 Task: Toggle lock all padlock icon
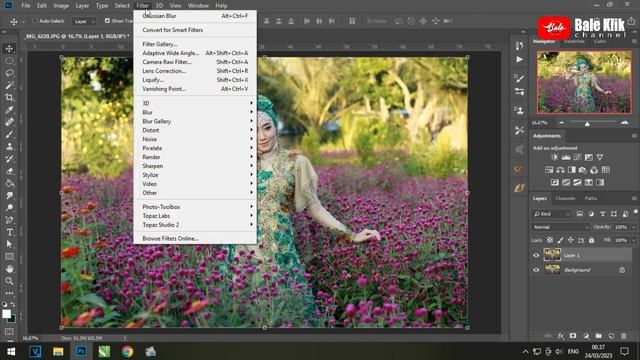pyautogui.click(x=591, y=240)
